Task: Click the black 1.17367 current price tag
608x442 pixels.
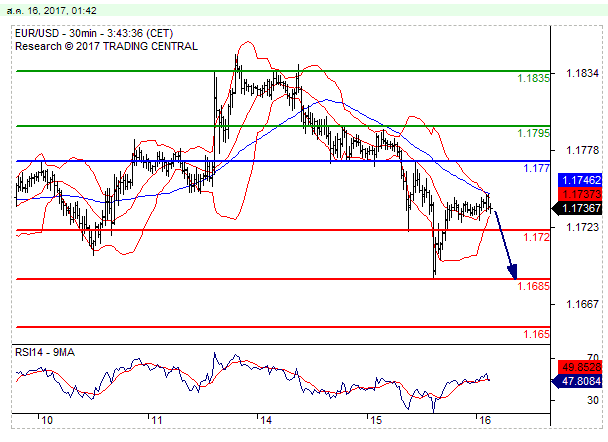Action: (x=577, y=208)
